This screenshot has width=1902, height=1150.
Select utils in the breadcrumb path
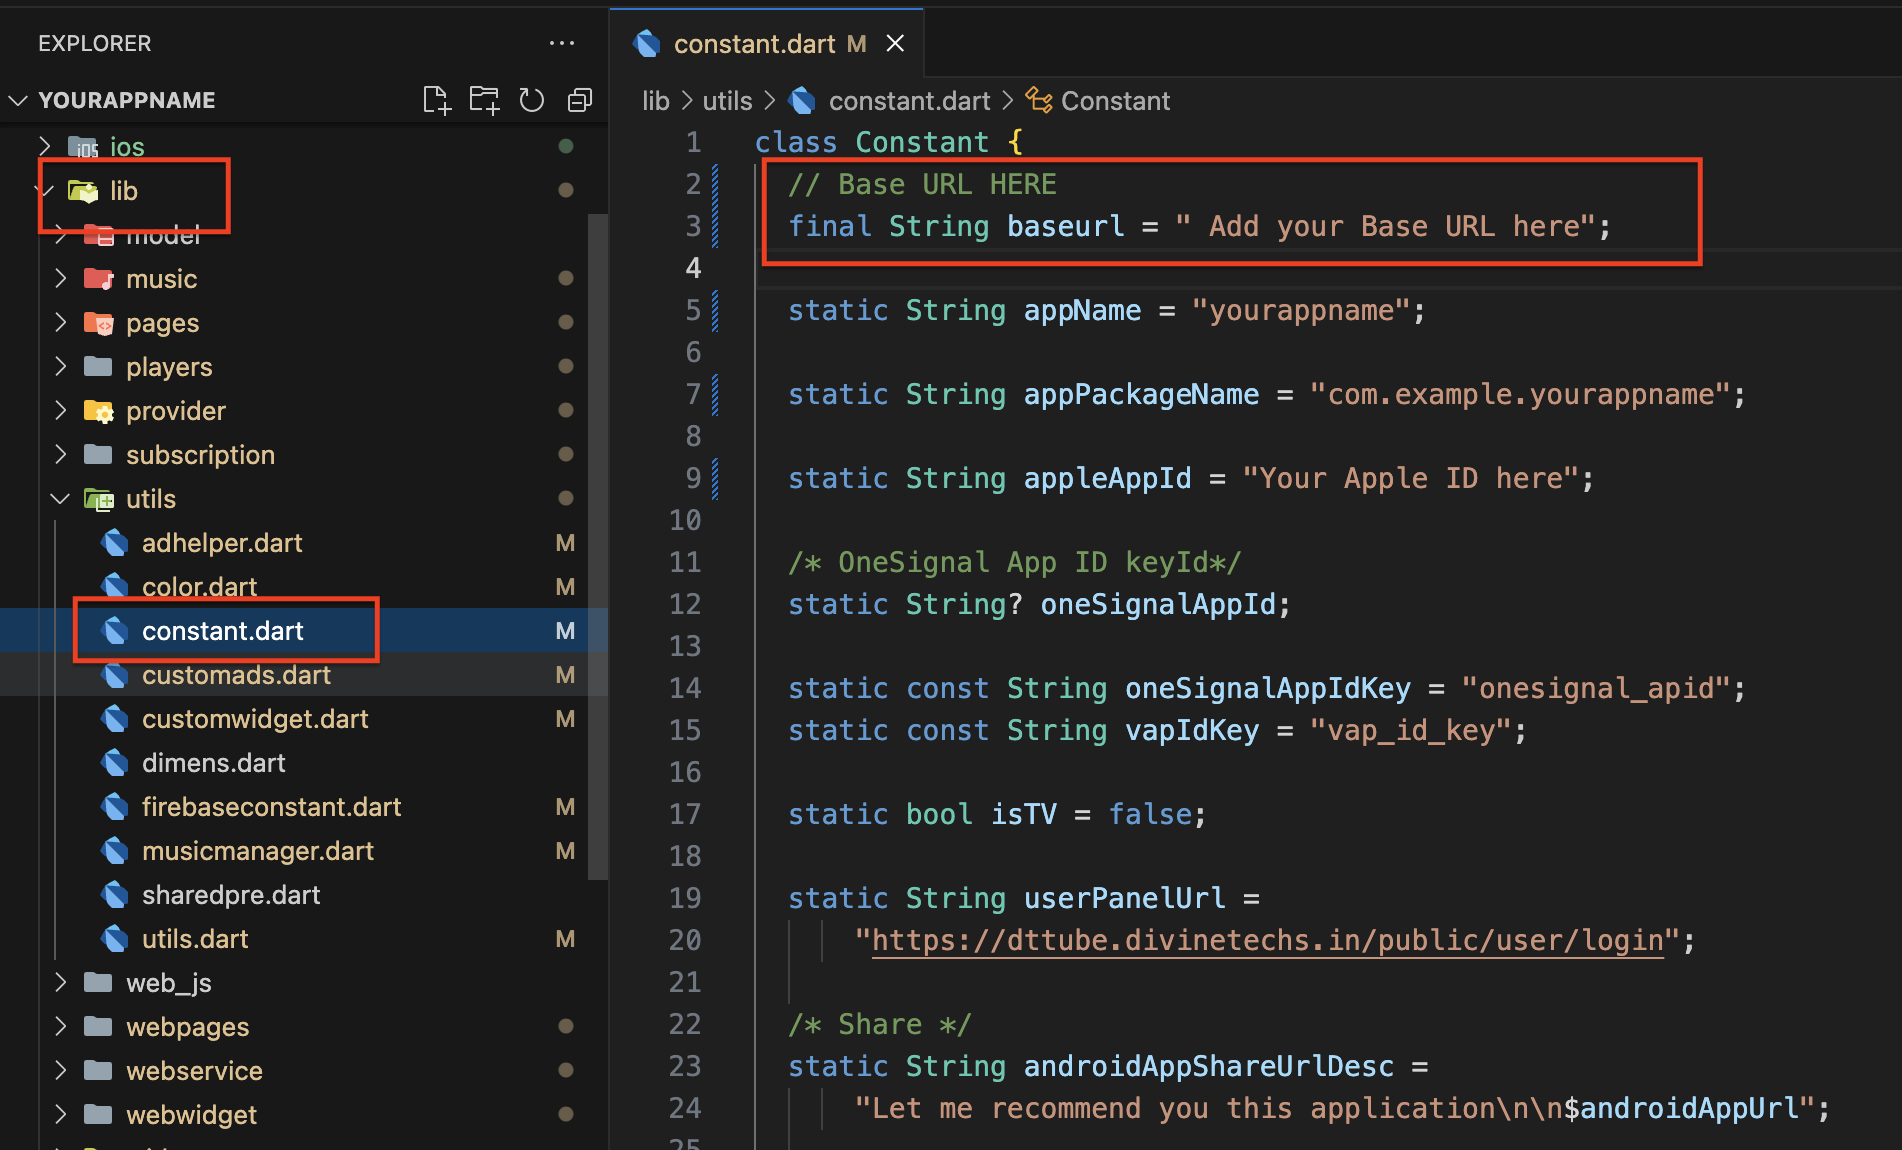[x=727, y=101]
